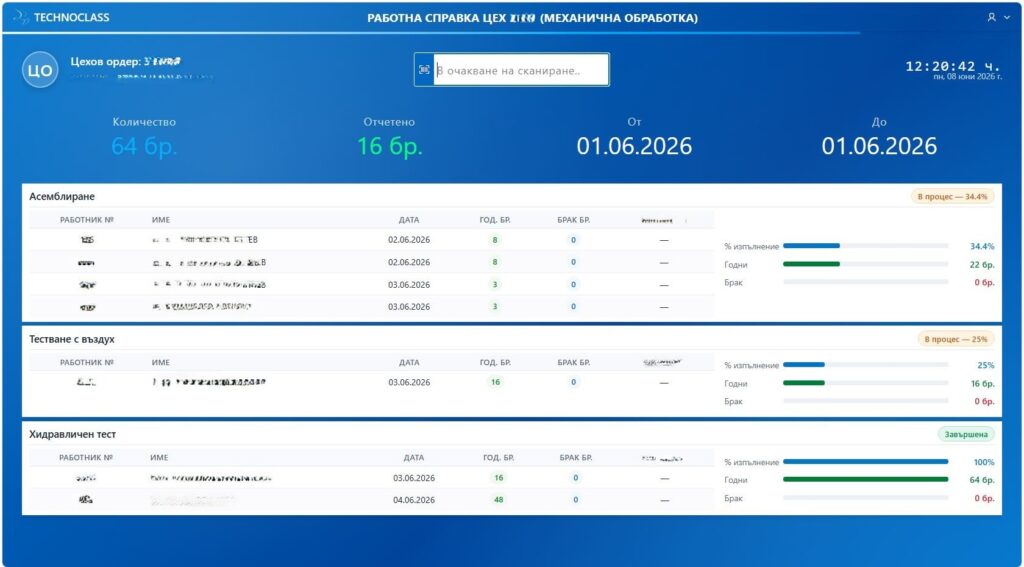Image resolution: width=1024 pixels, height=567 pixels.
Task: Click the 'В процес — 34.4%' badge
Action: point(953,196)
